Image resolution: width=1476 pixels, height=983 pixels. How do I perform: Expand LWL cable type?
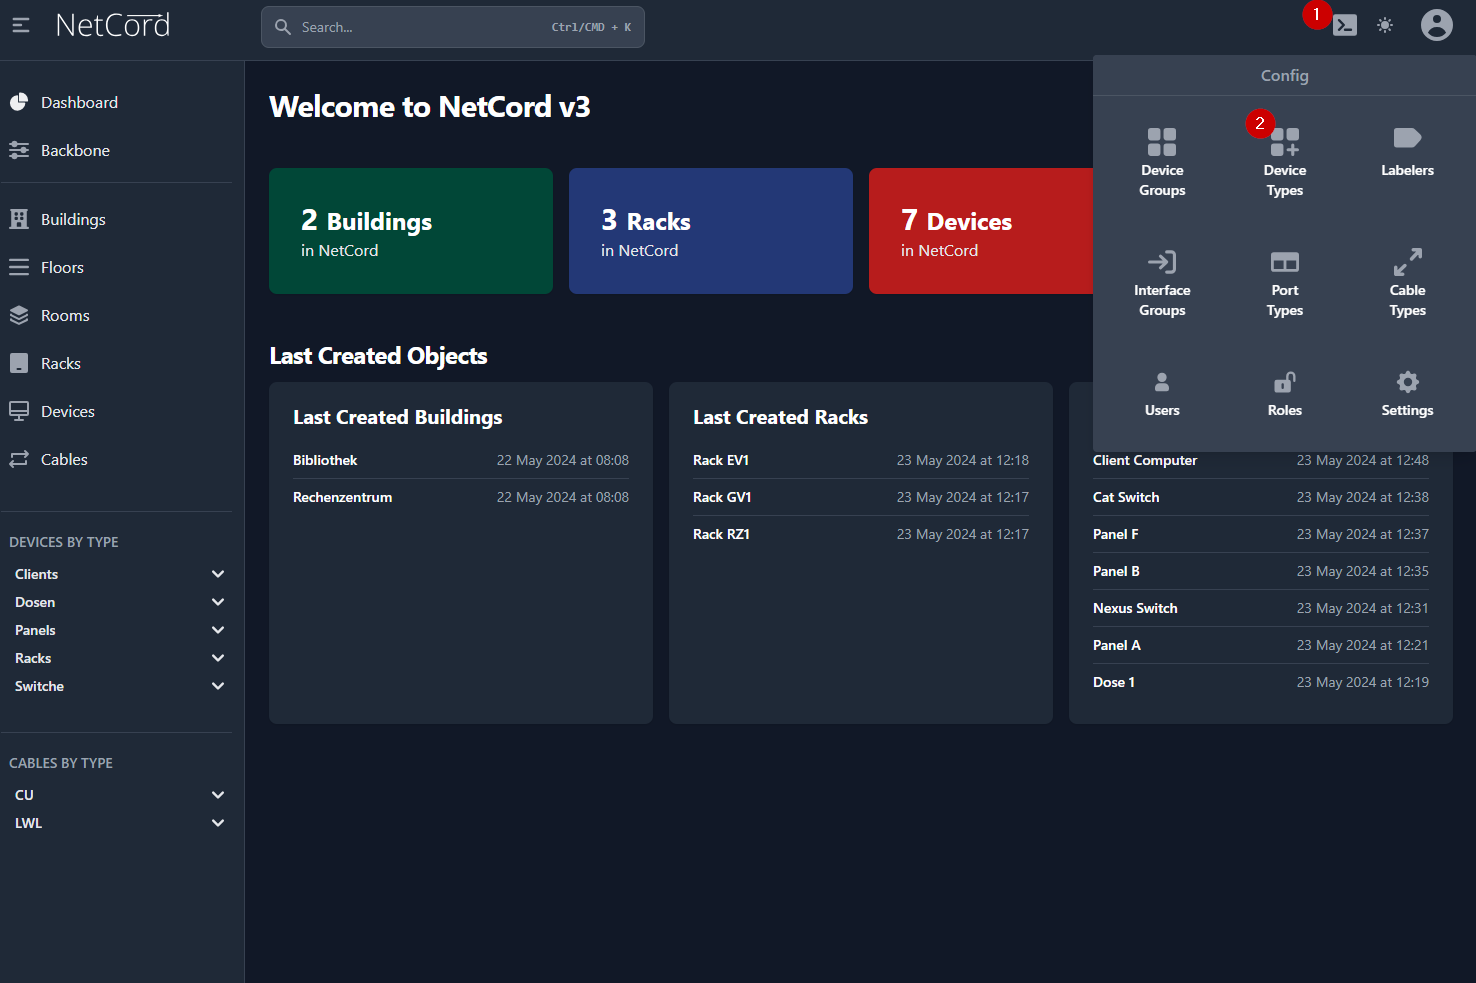[x=217, y=823]
